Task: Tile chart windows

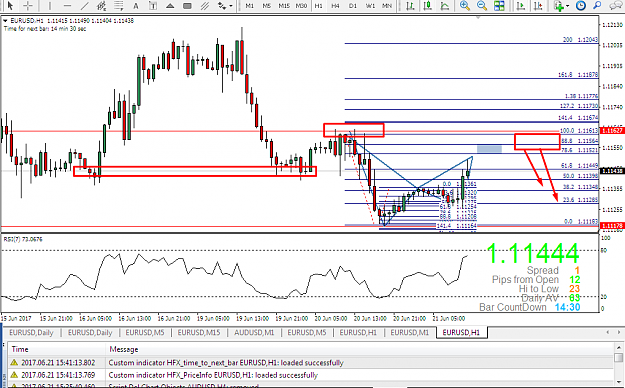Action: point(499,6)
